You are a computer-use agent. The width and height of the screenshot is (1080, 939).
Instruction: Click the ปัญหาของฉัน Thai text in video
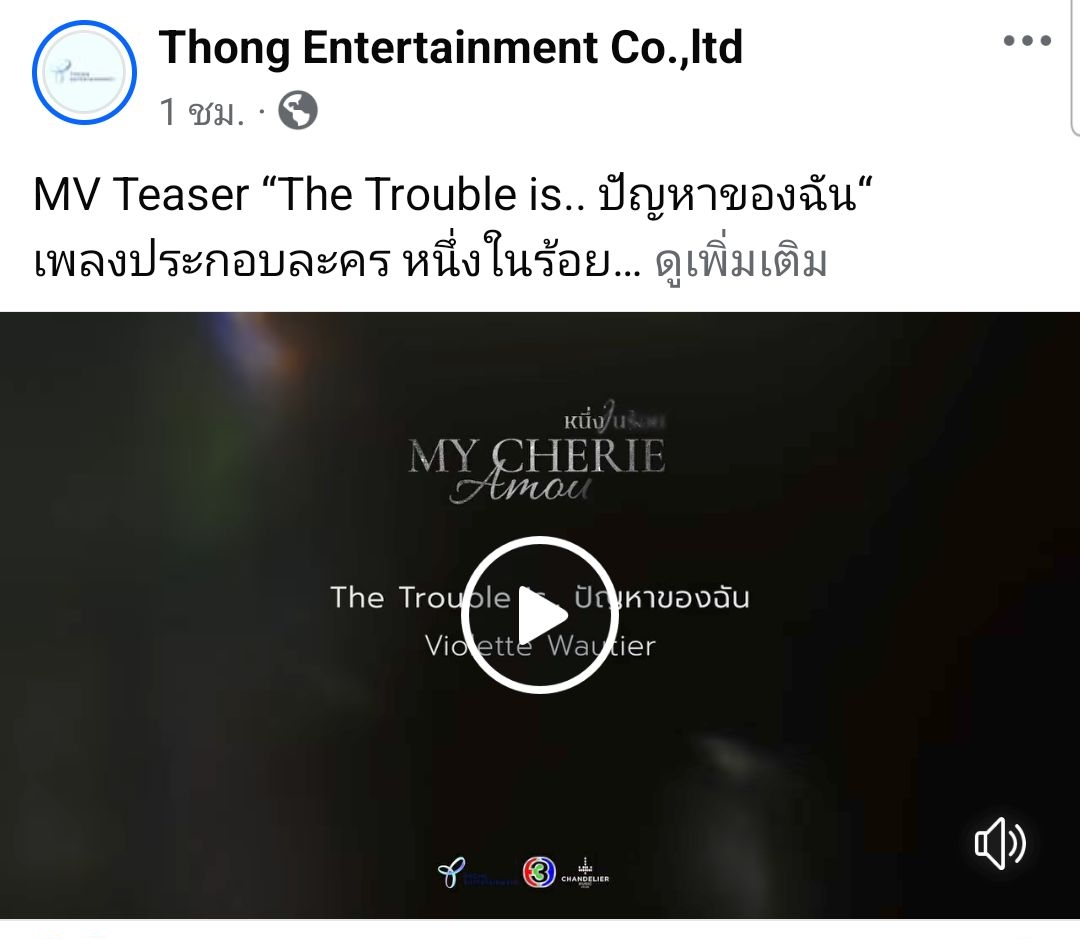pyautogui.click(x=661, y=598)
